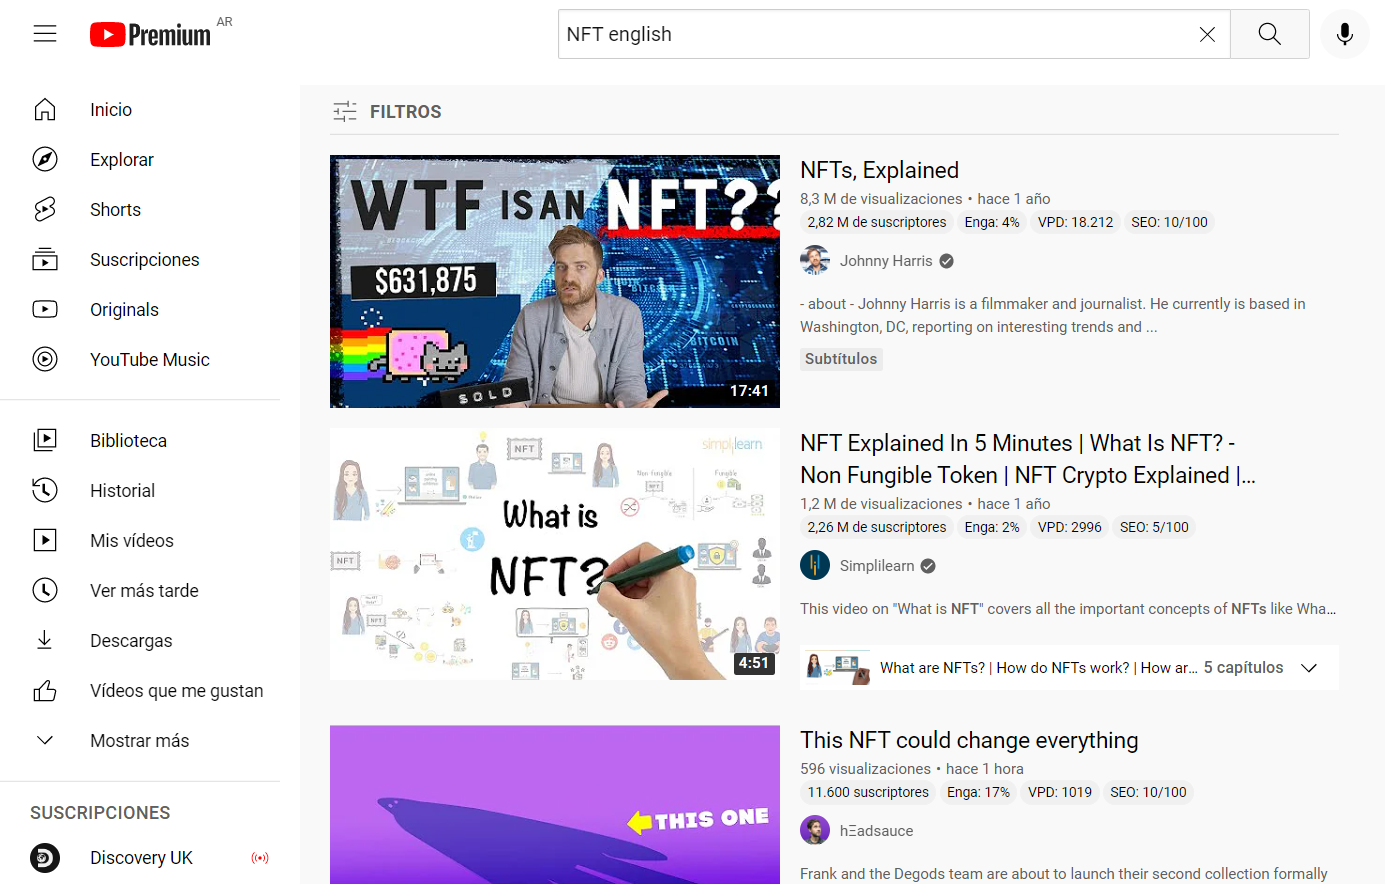Clear the search query with the X
The width and height of the screenshot is (1385, 884).
point(1207,33)
